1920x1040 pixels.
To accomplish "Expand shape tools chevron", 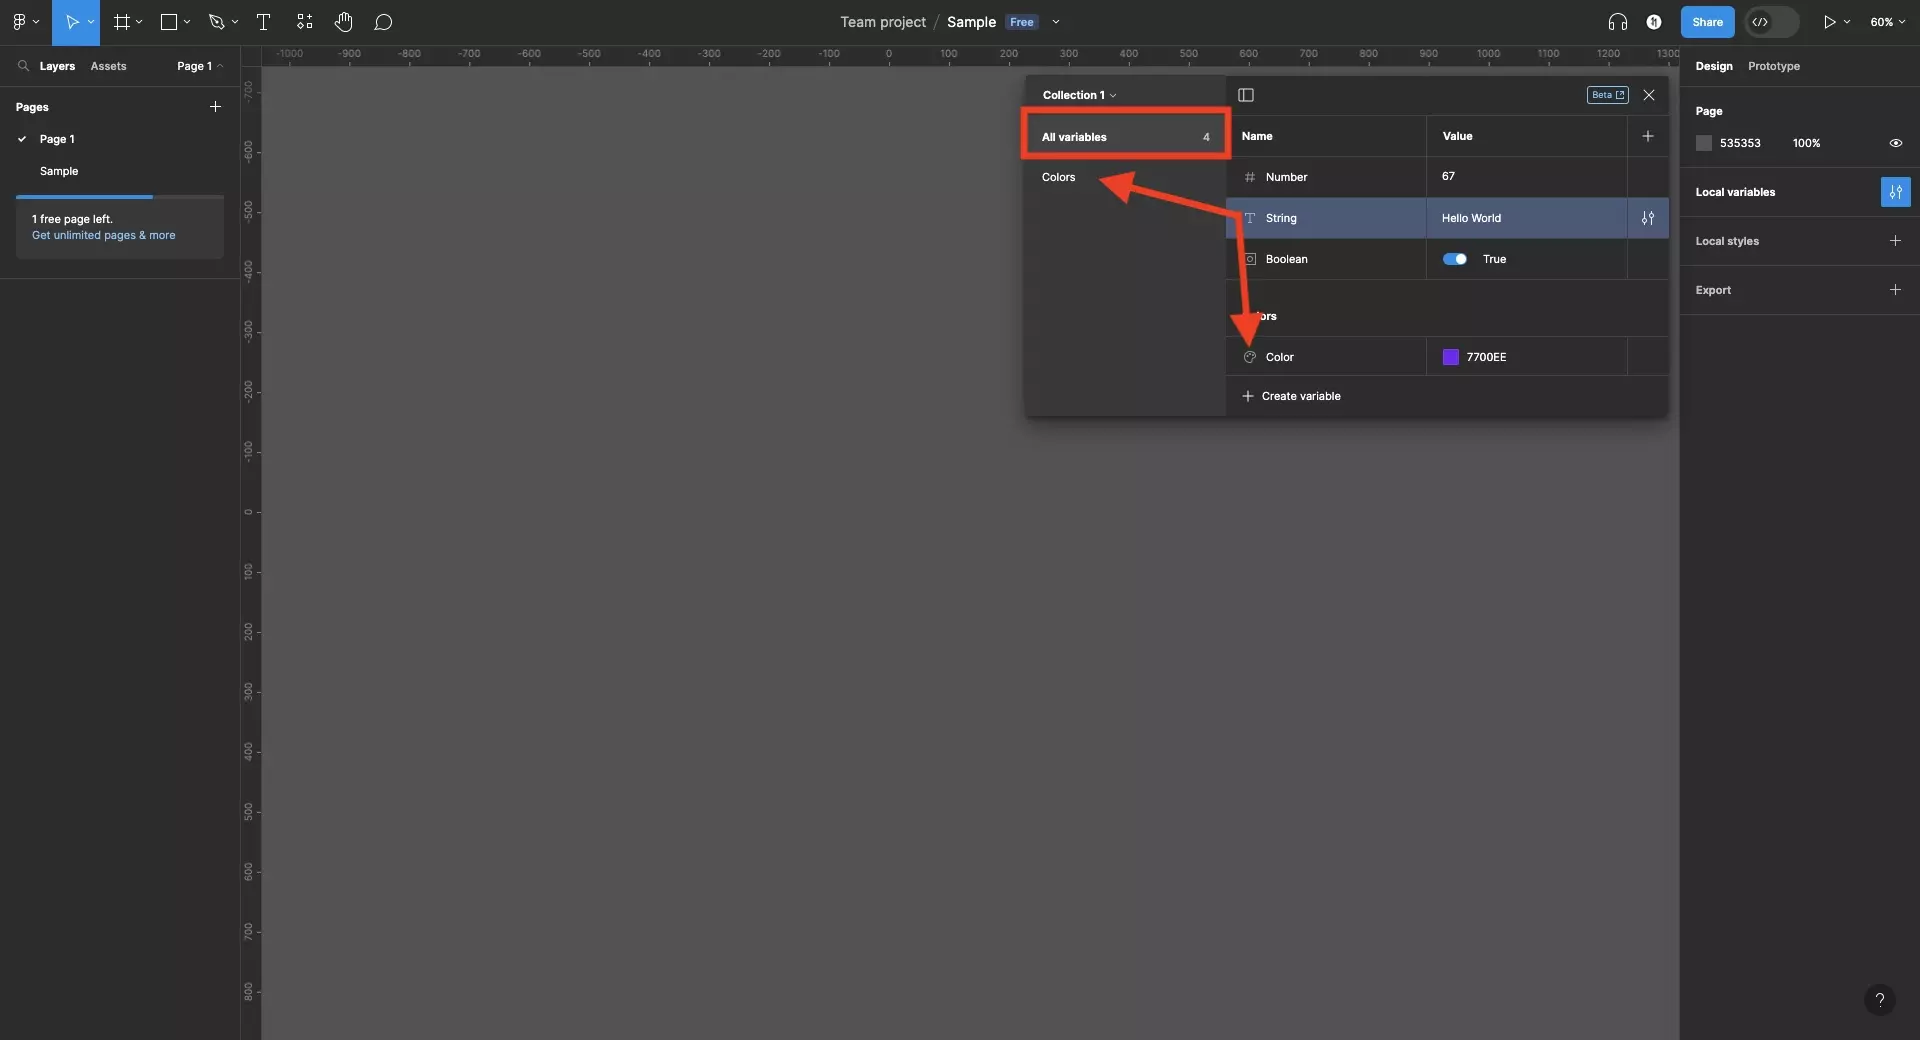I will [187, 22].
